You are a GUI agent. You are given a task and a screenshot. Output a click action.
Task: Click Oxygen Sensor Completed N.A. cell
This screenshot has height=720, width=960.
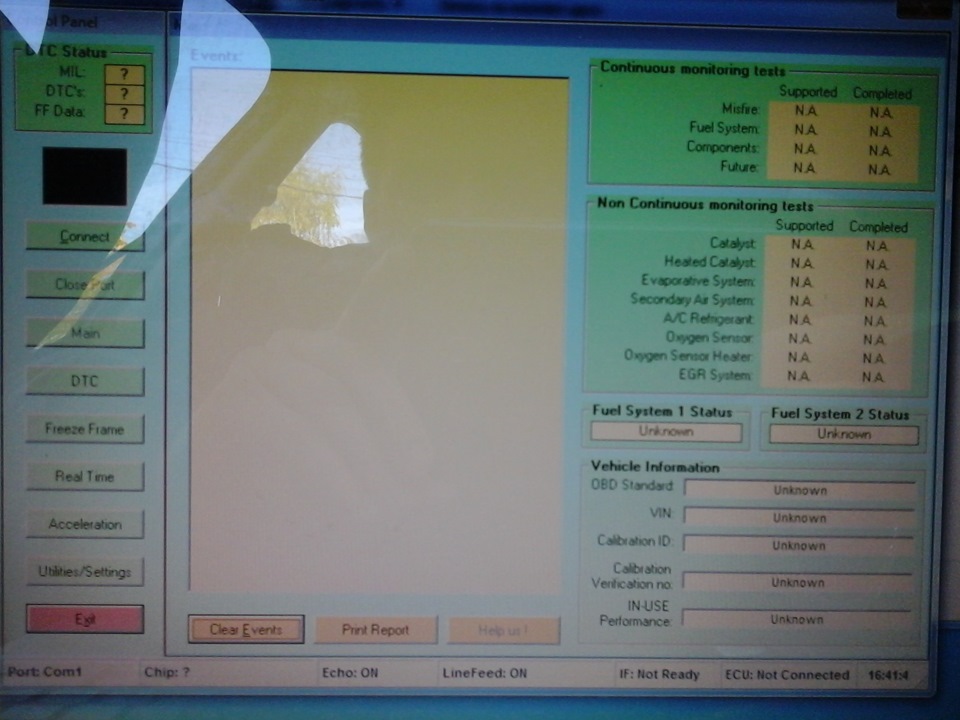point(874,340)
